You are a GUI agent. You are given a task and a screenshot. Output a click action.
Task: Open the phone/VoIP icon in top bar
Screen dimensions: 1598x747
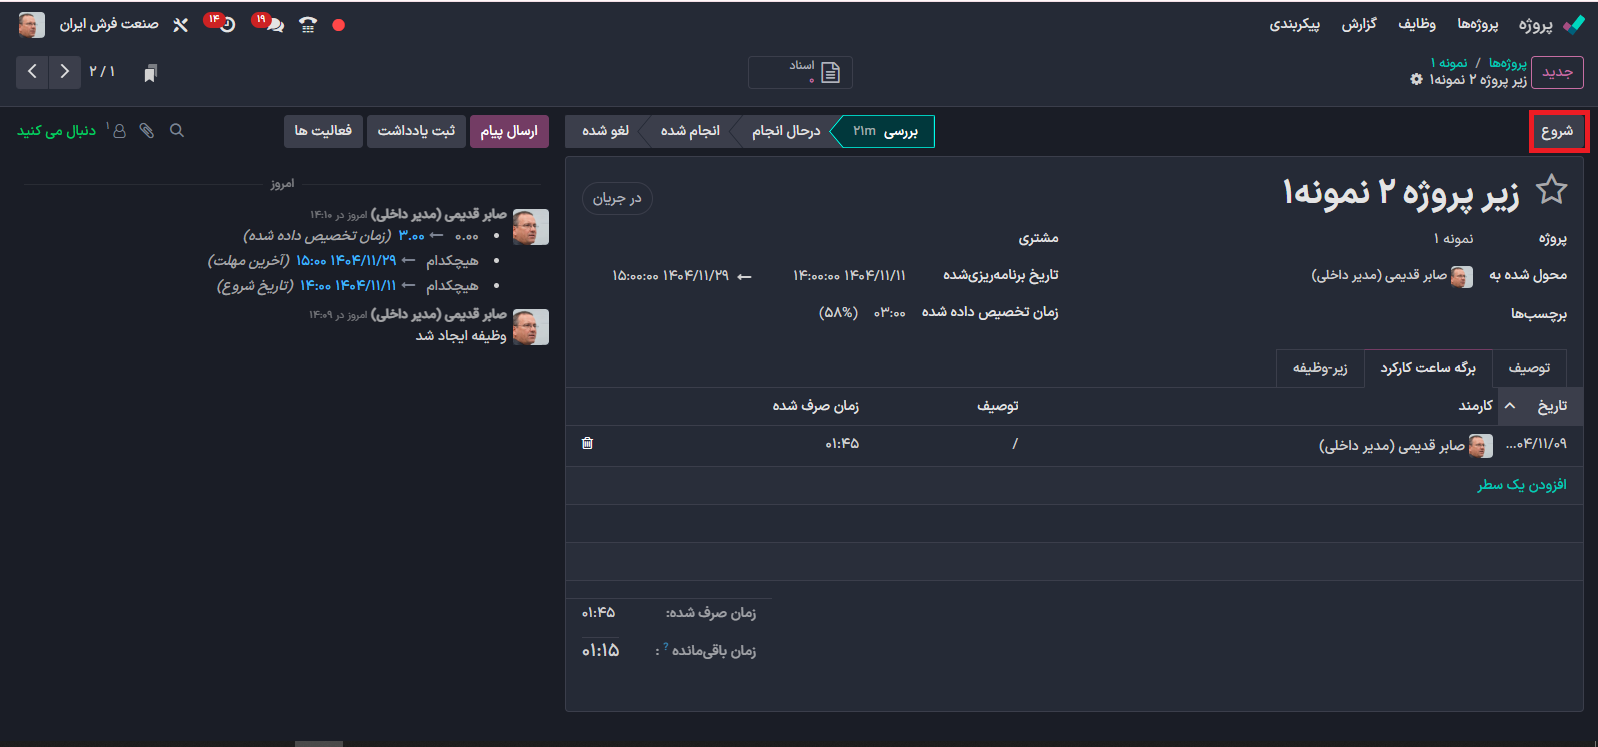click(308, 25)
